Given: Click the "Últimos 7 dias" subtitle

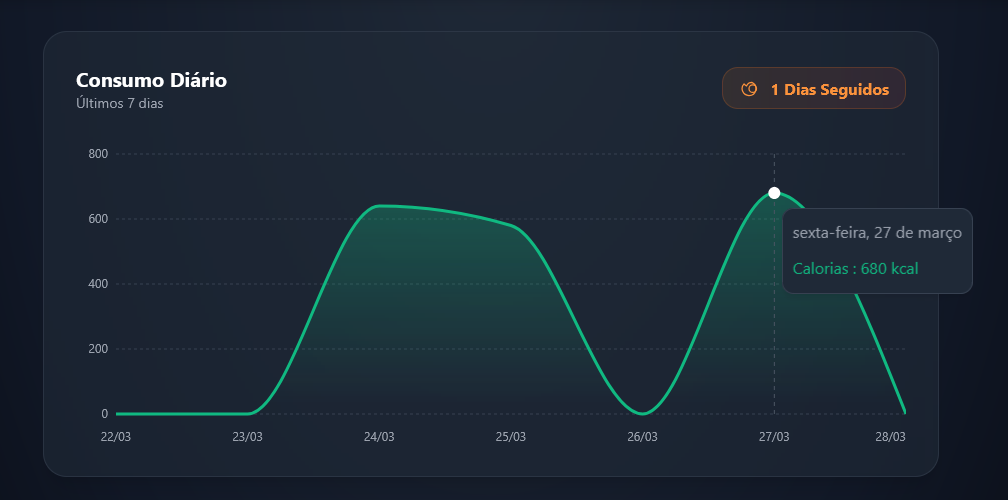Looking at the screenshot, I should point(119,104).
